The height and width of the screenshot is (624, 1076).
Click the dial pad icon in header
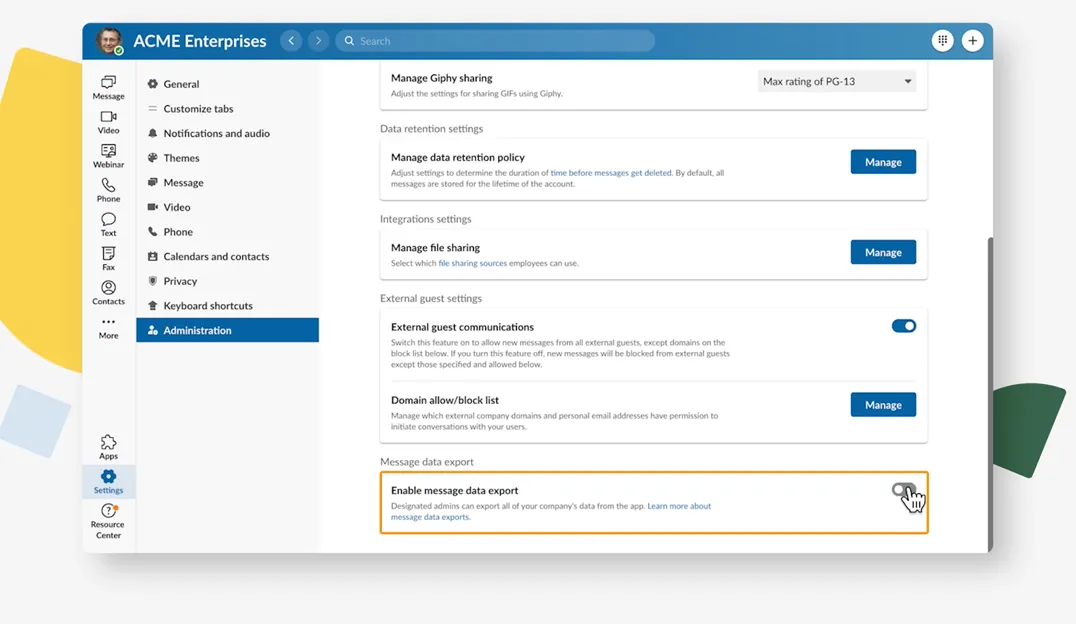point(942,41)
